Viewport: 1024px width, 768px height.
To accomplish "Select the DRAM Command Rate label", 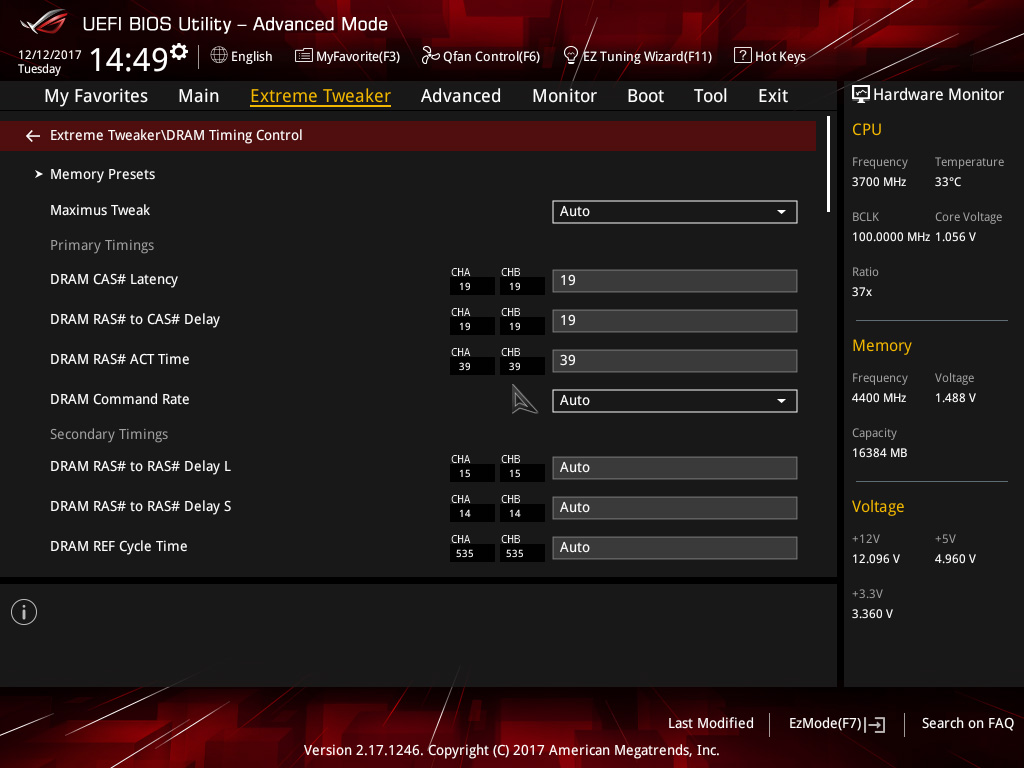I will click(120, 399).
